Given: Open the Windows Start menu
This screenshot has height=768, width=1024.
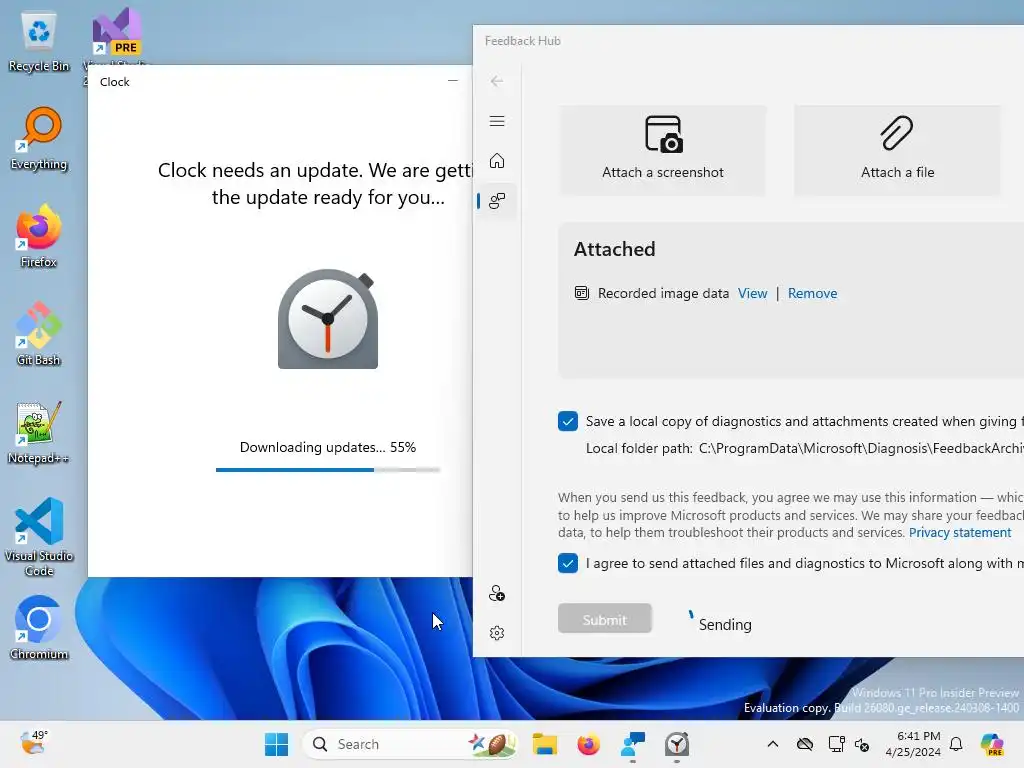Looking at the screenshot, I should (x=276, y=744).
